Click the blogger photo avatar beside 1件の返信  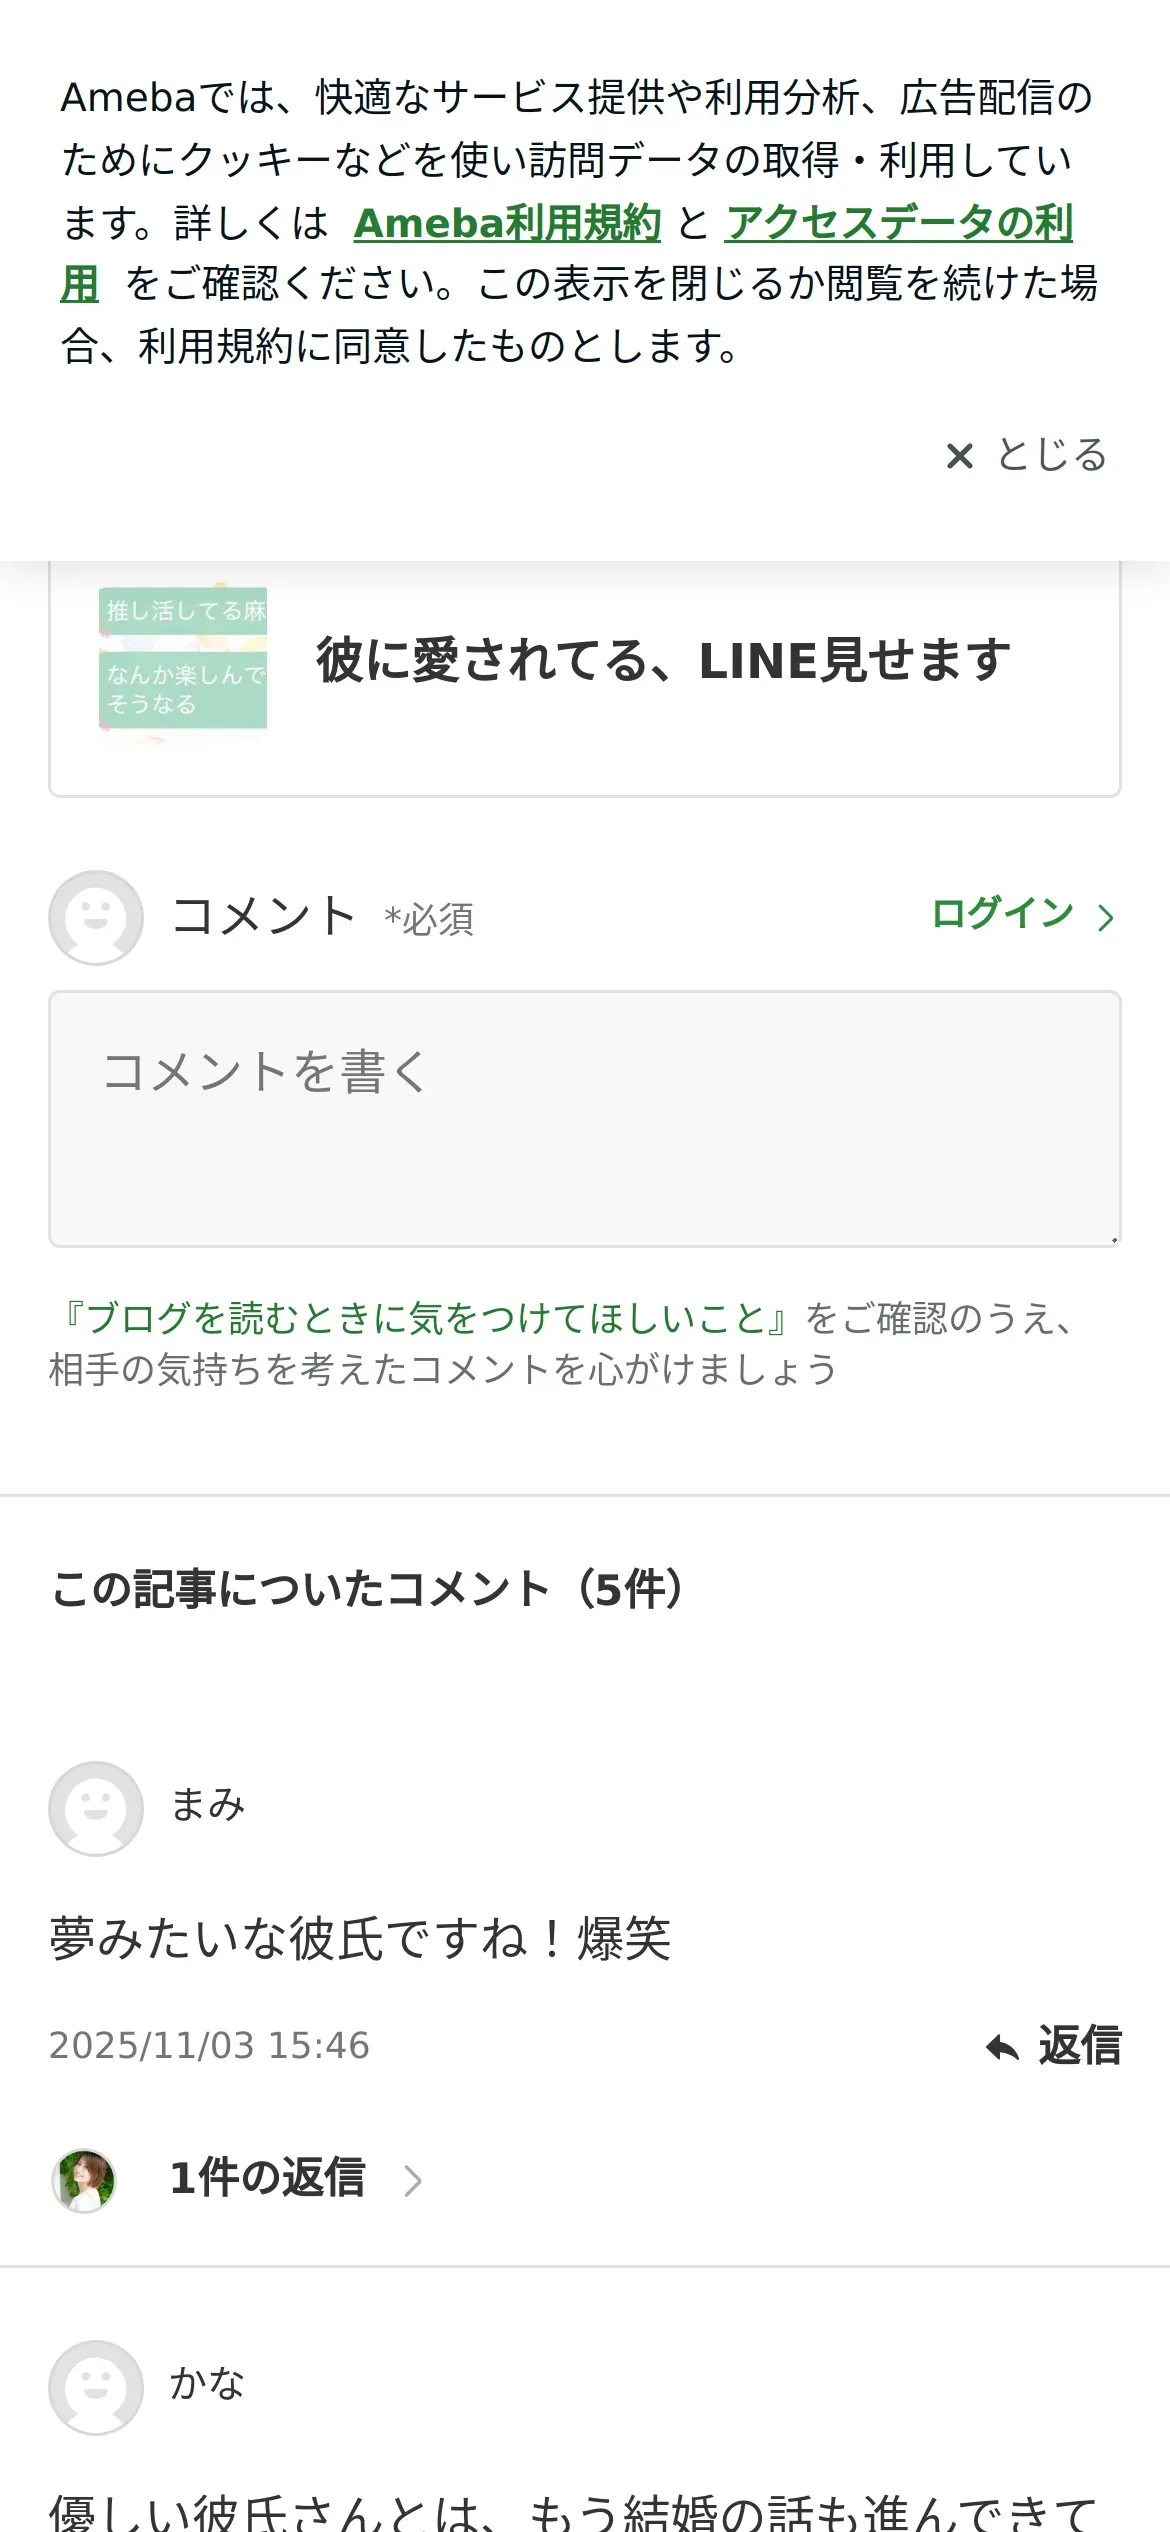pos(84,2180)
